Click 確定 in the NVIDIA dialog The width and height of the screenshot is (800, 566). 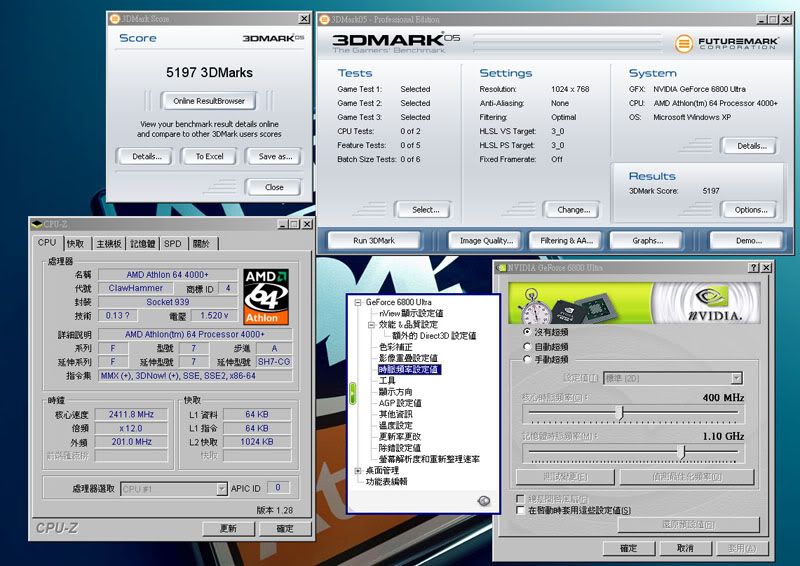pos(629,548)
